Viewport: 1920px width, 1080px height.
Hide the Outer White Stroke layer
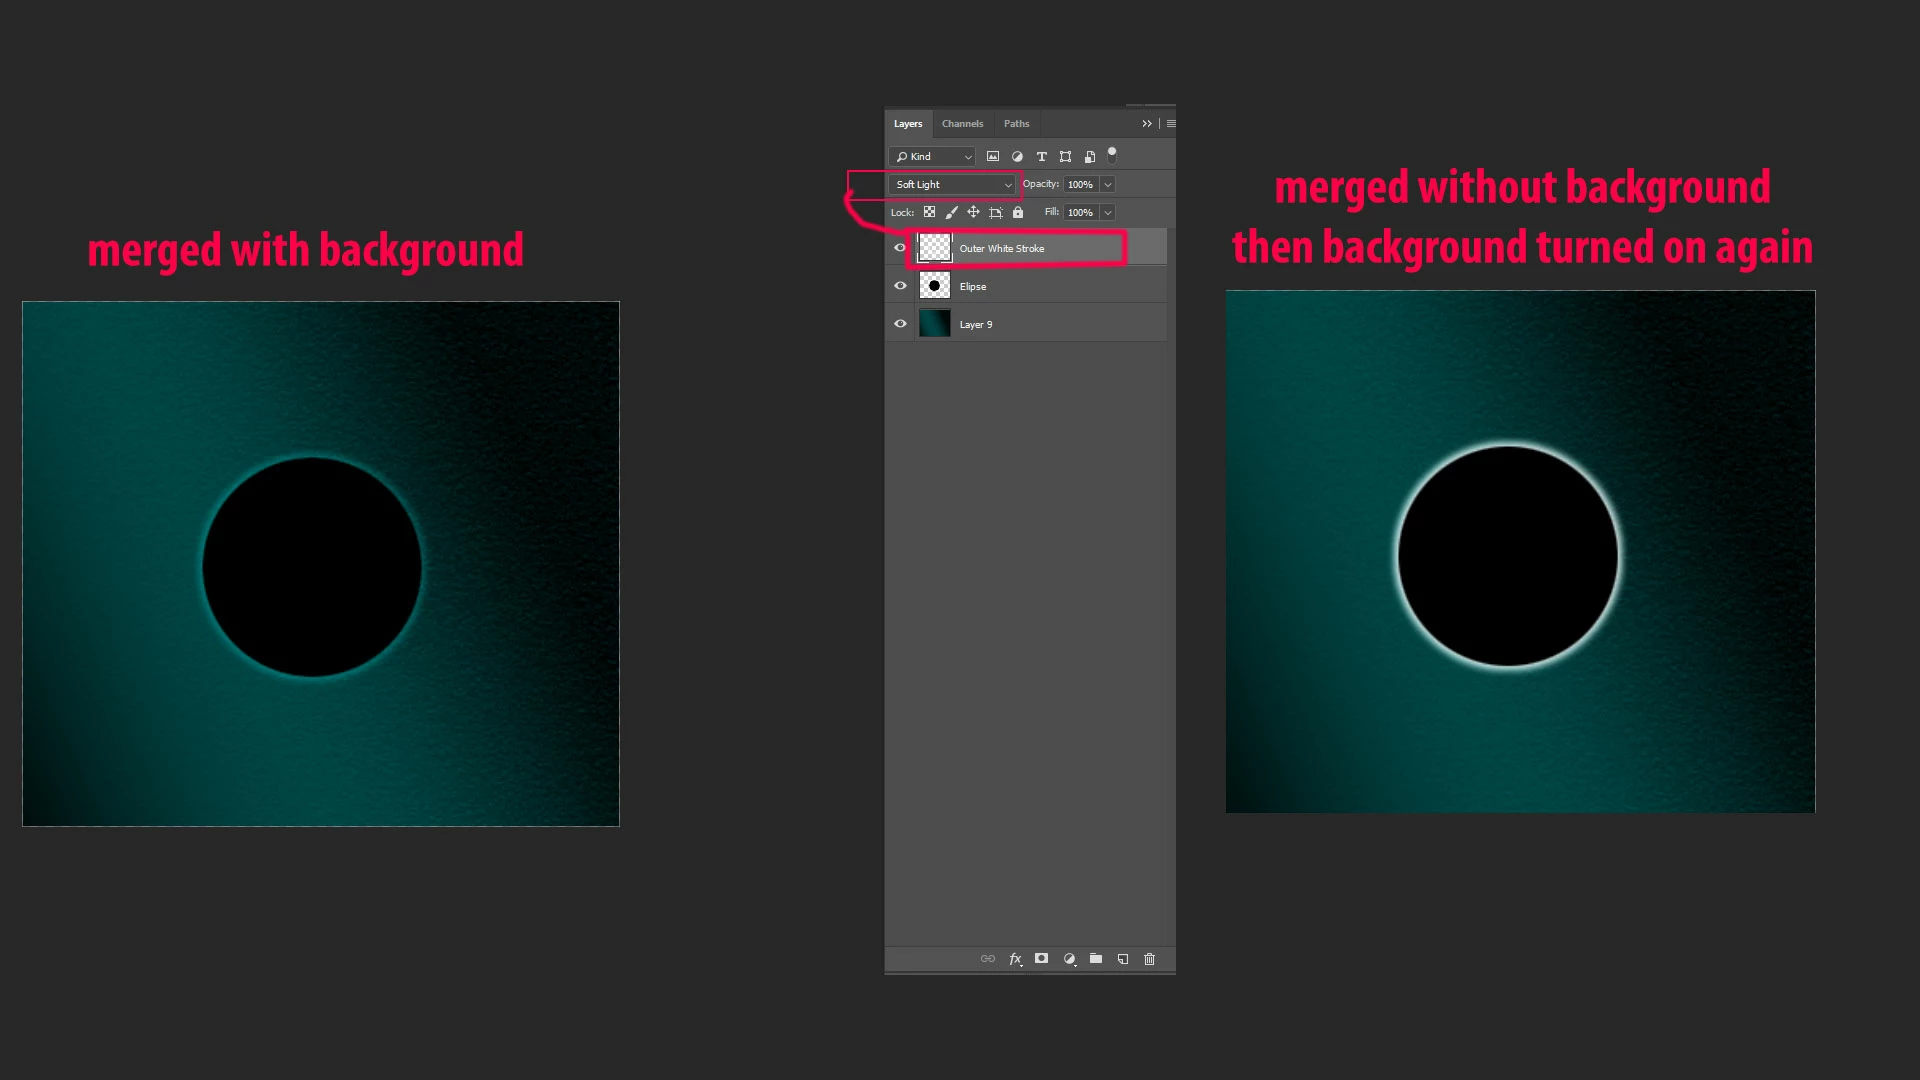click(900, 248)
